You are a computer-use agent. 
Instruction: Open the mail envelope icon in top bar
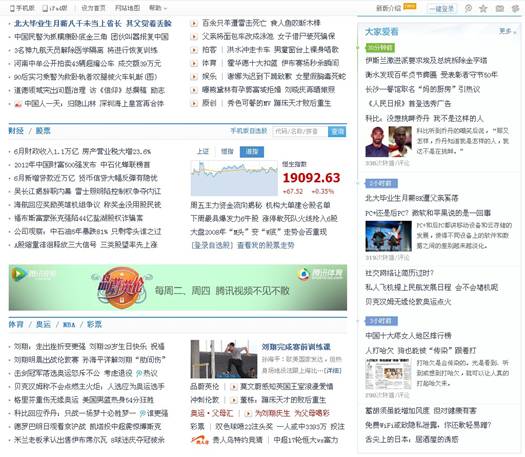(500, 8)
